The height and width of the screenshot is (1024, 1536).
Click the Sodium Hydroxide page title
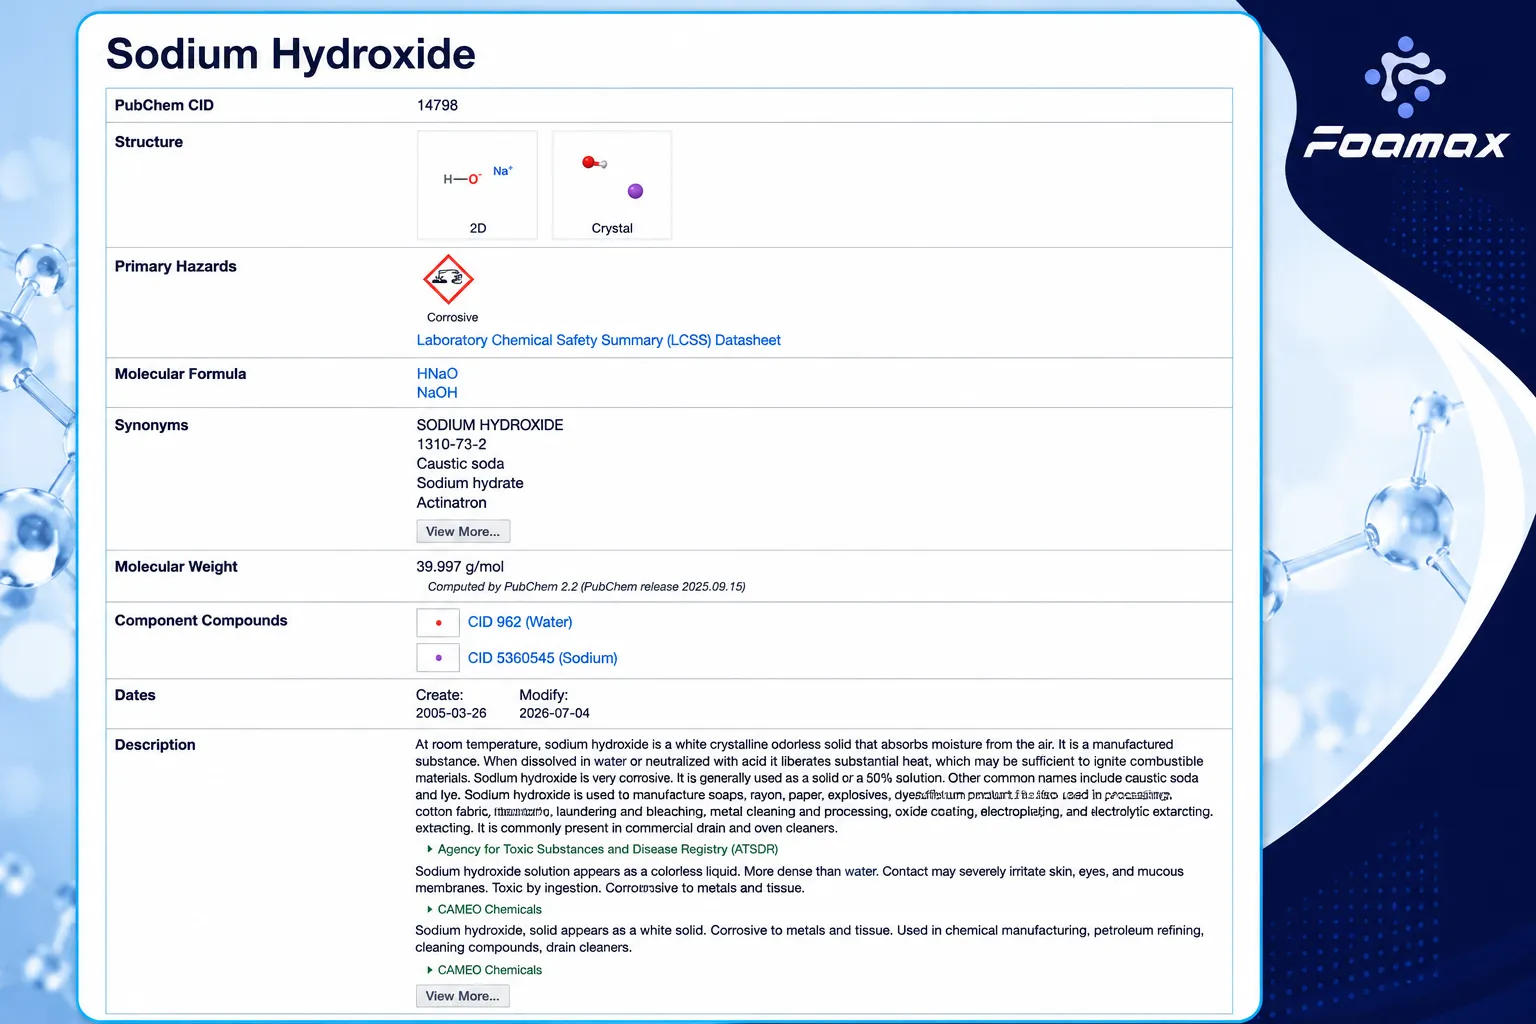(291, 54)
